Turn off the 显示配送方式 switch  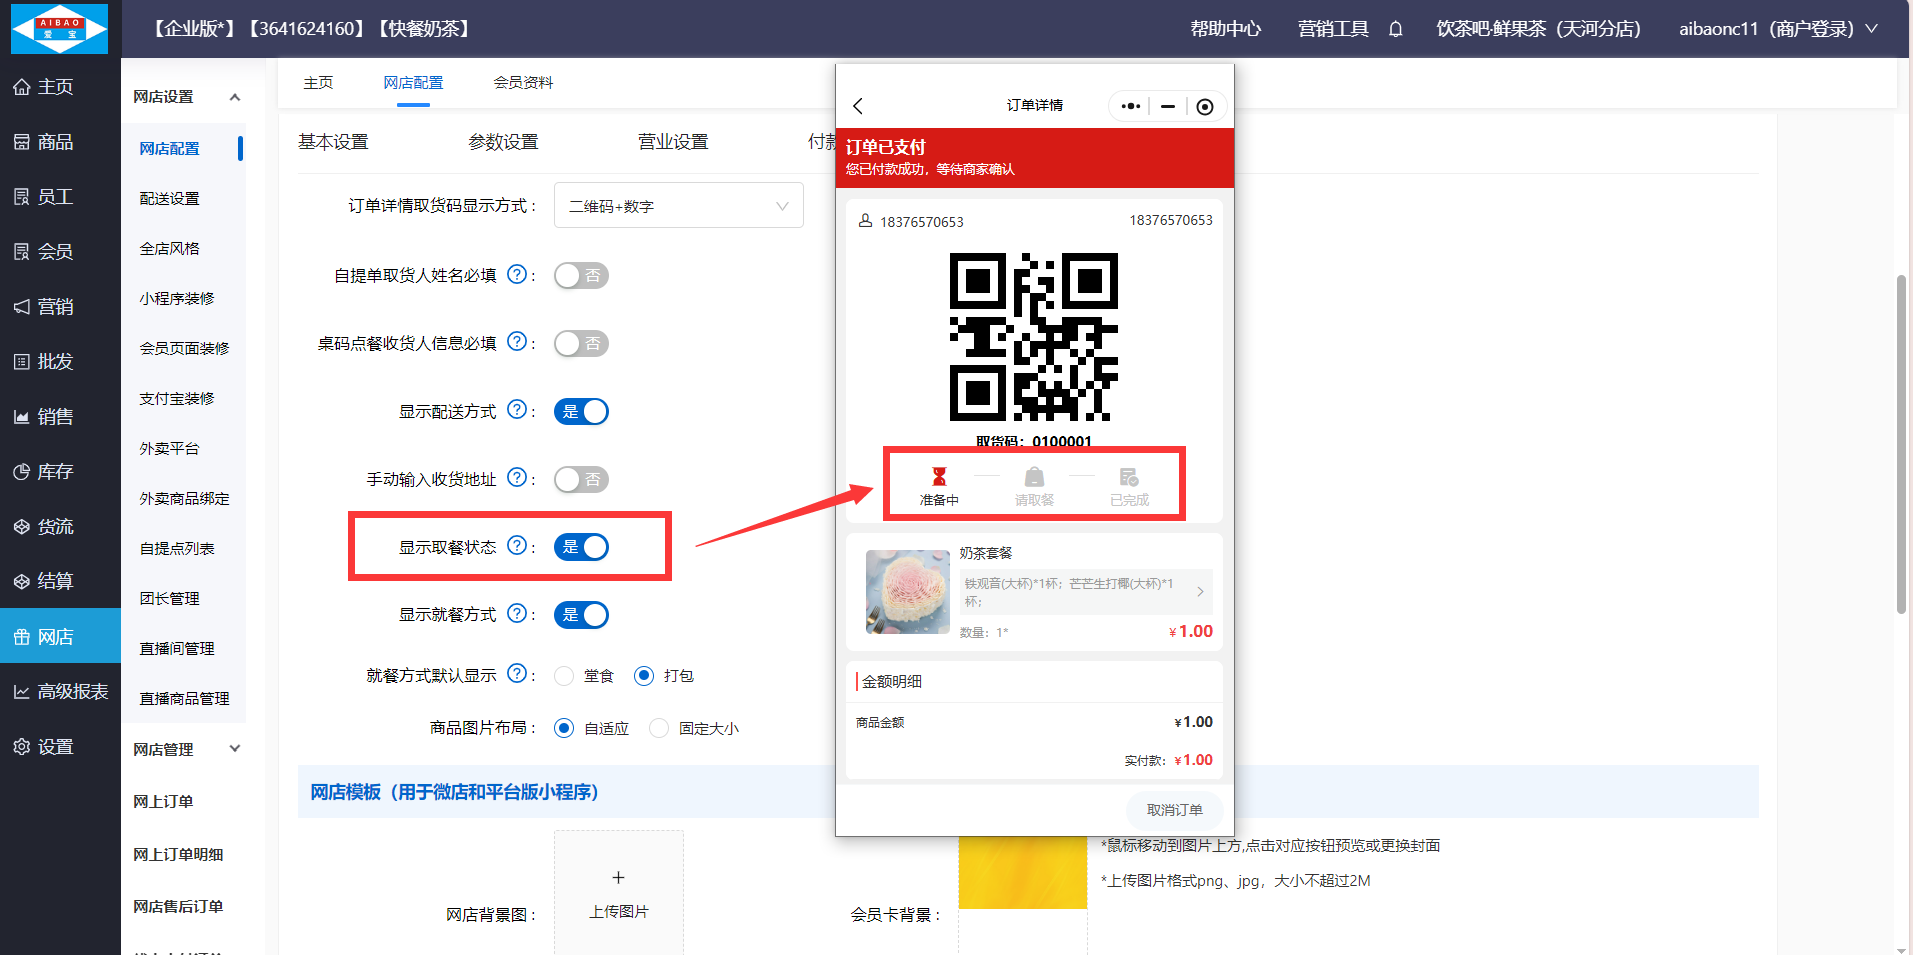tap(581, 412)
